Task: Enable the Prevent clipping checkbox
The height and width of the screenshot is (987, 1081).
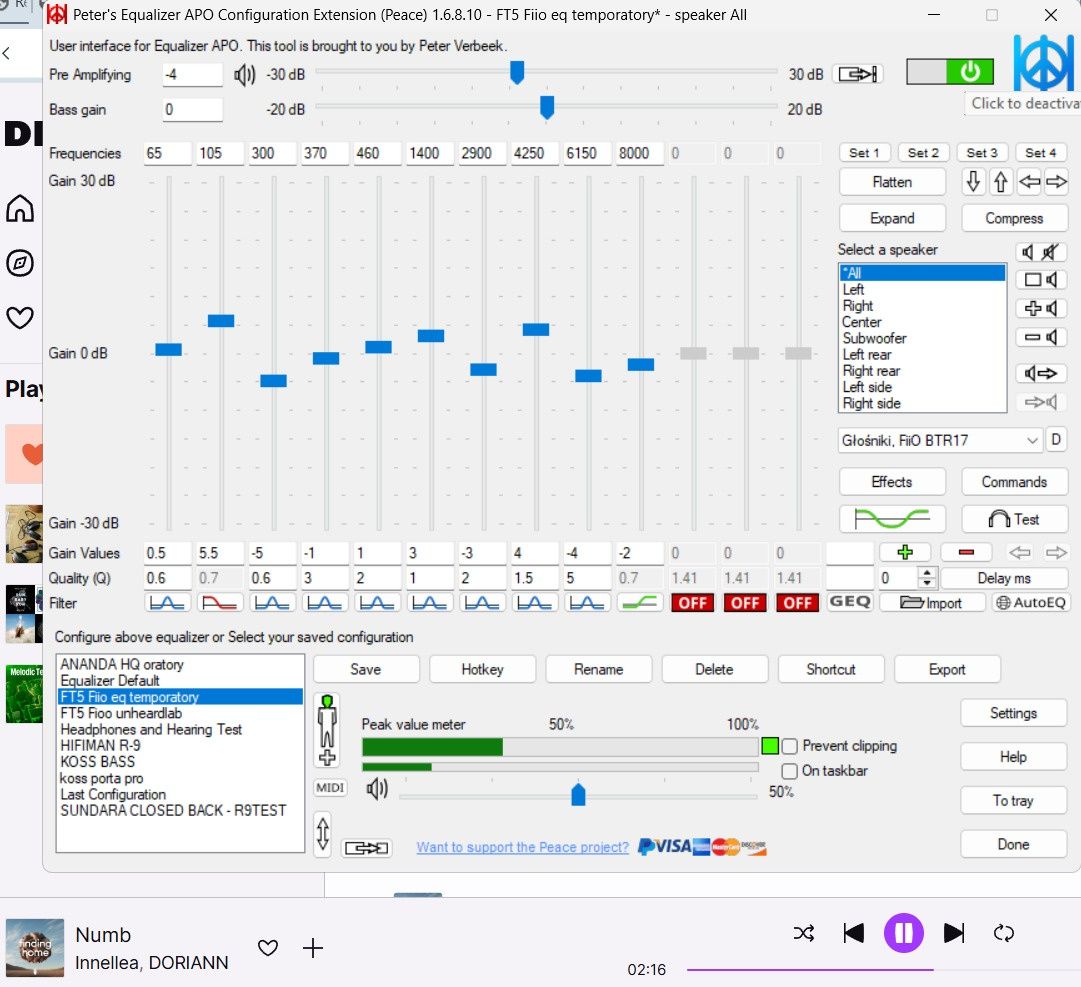Action: tap(789, 746)
